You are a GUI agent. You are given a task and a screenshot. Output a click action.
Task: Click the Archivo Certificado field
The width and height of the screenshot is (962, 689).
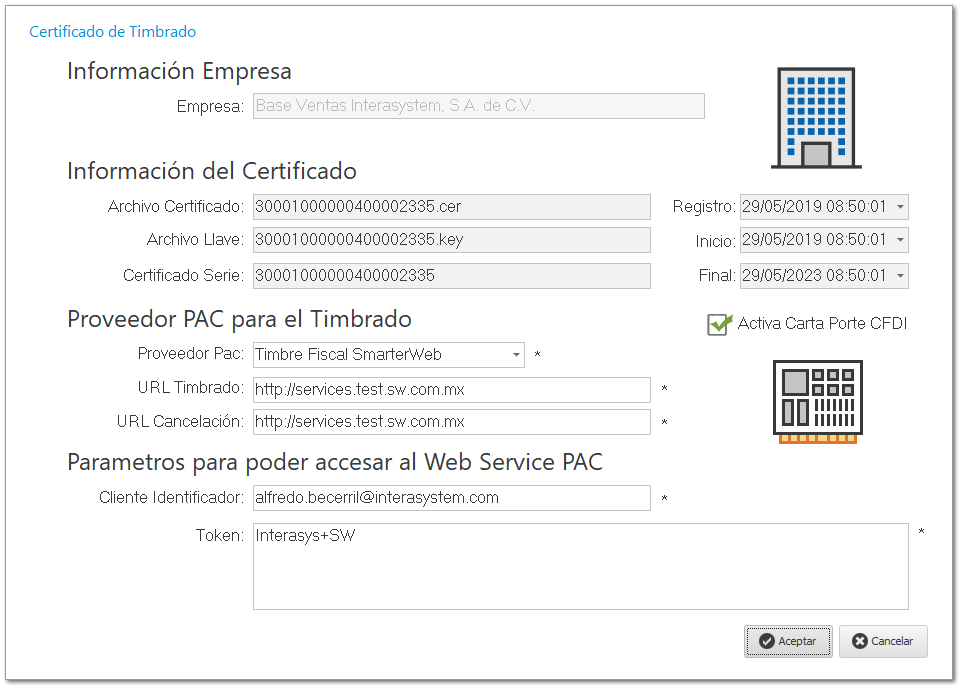(452, 207)
